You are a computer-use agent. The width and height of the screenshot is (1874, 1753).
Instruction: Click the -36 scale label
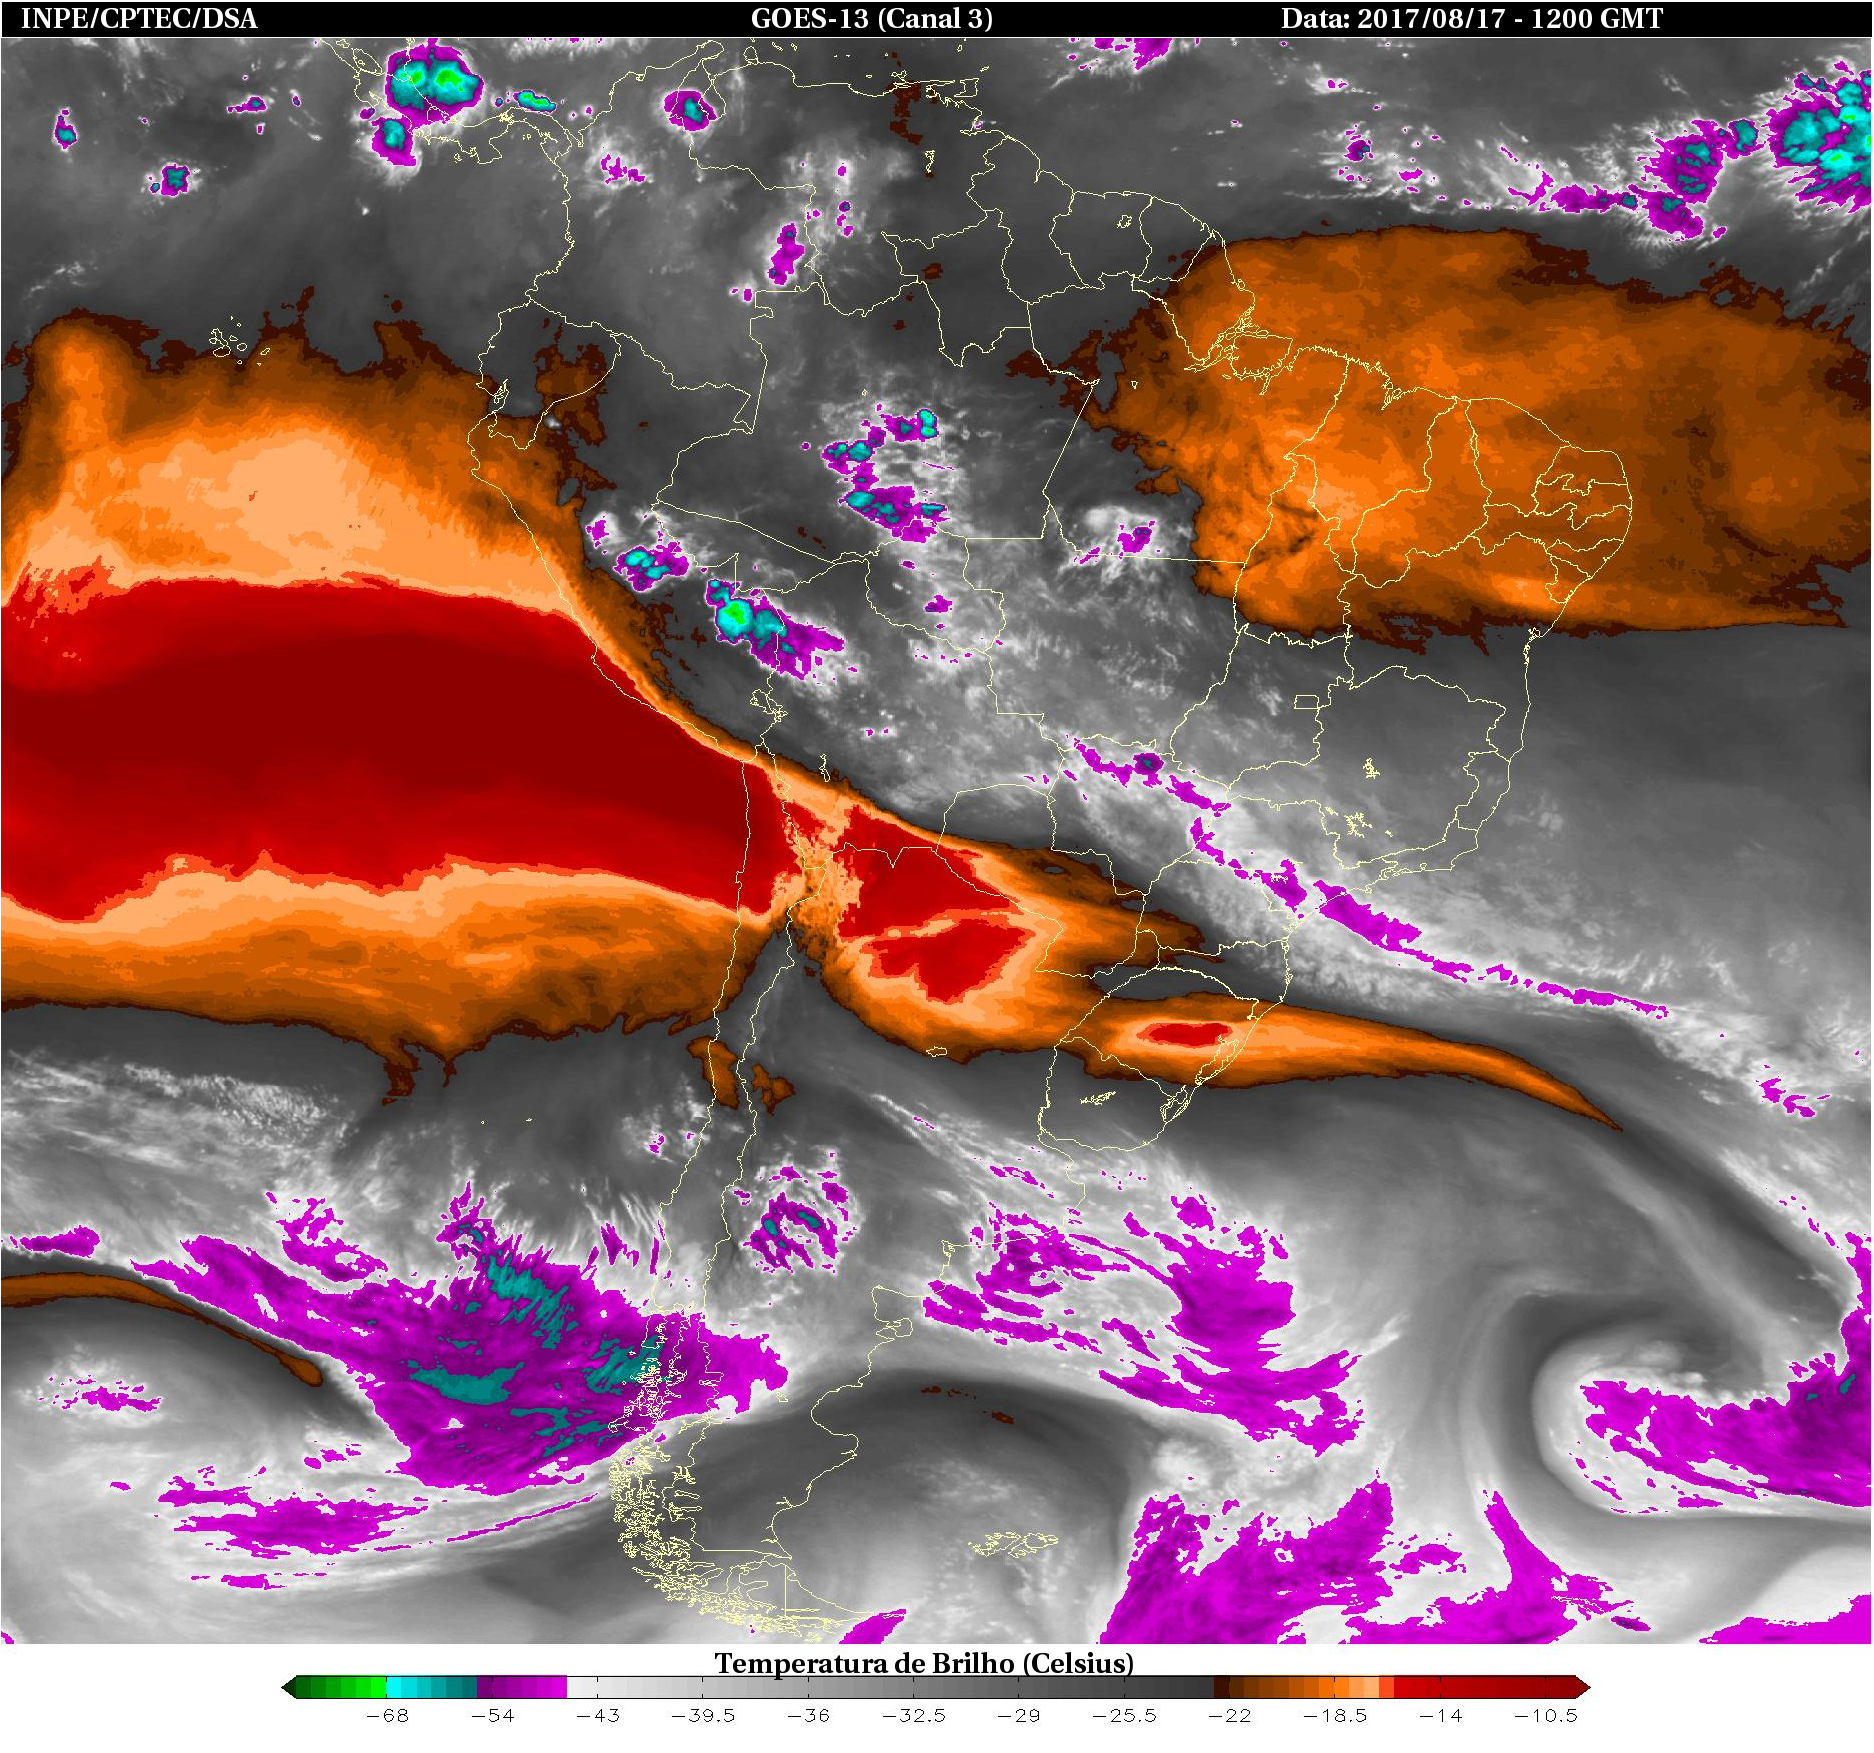tap(808, 1716)
